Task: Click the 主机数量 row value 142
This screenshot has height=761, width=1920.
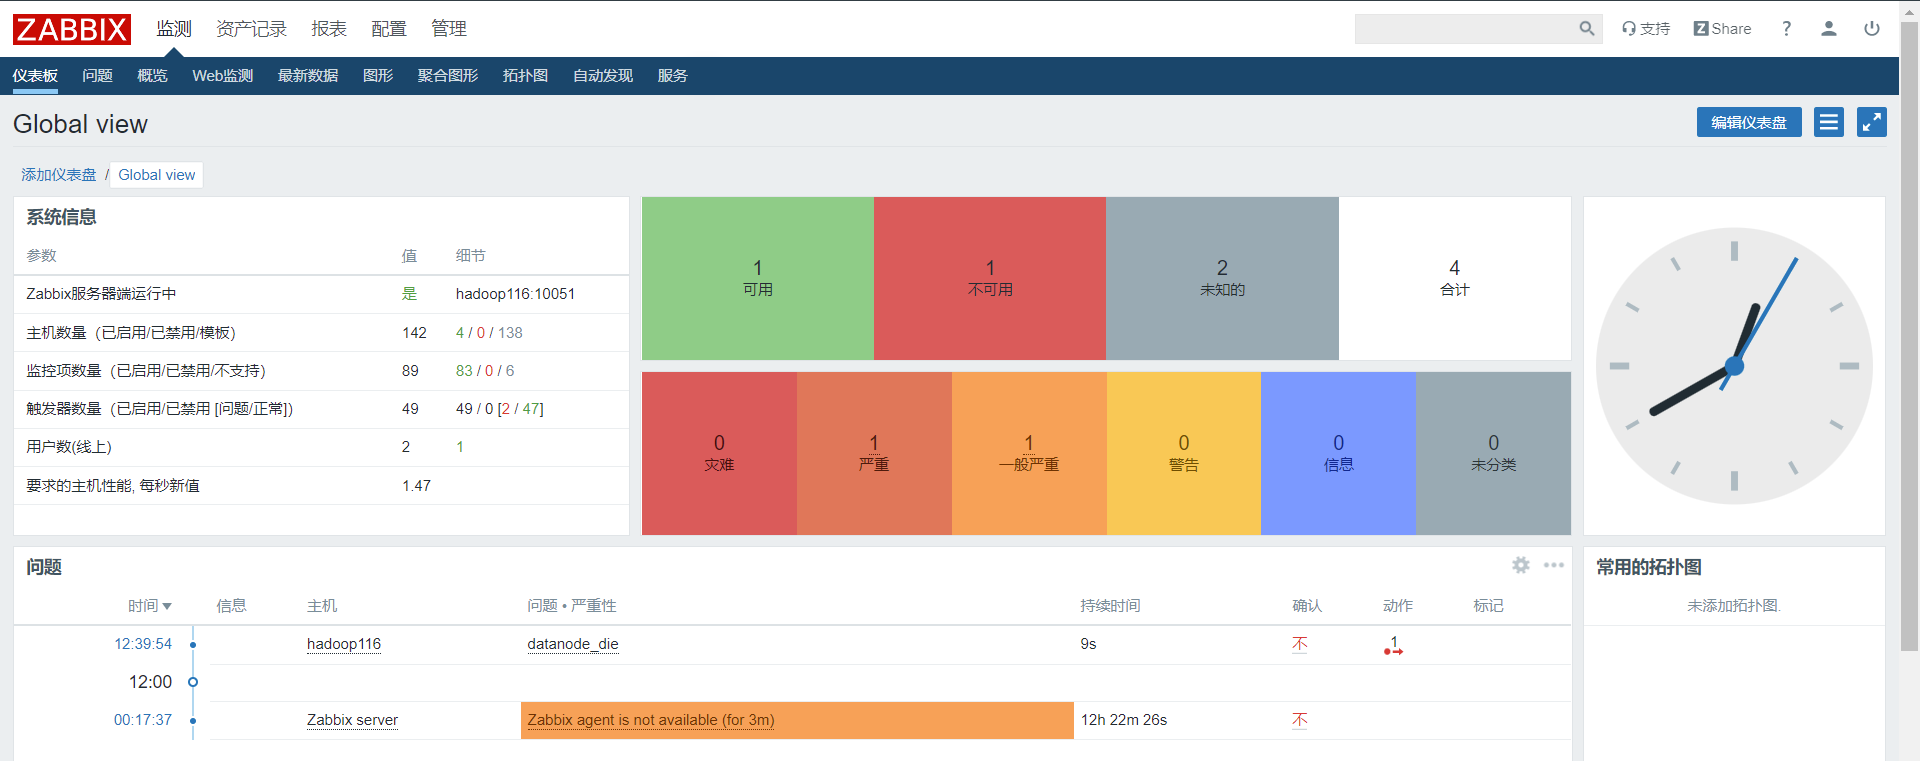Action: click(x=414, y=333)
